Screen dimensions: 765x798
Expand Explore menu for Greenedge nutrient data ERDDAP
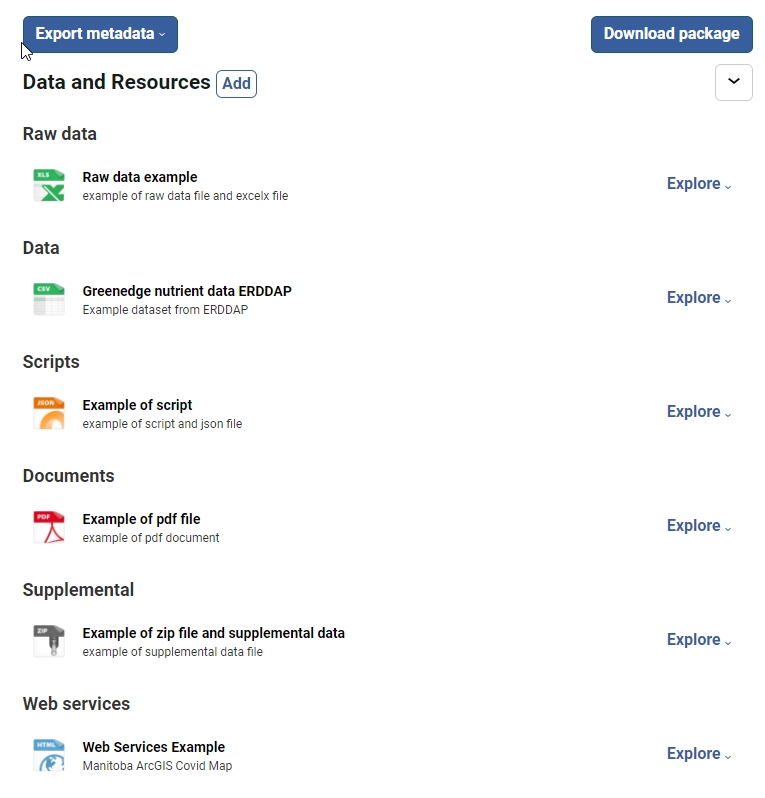(699, 298)
